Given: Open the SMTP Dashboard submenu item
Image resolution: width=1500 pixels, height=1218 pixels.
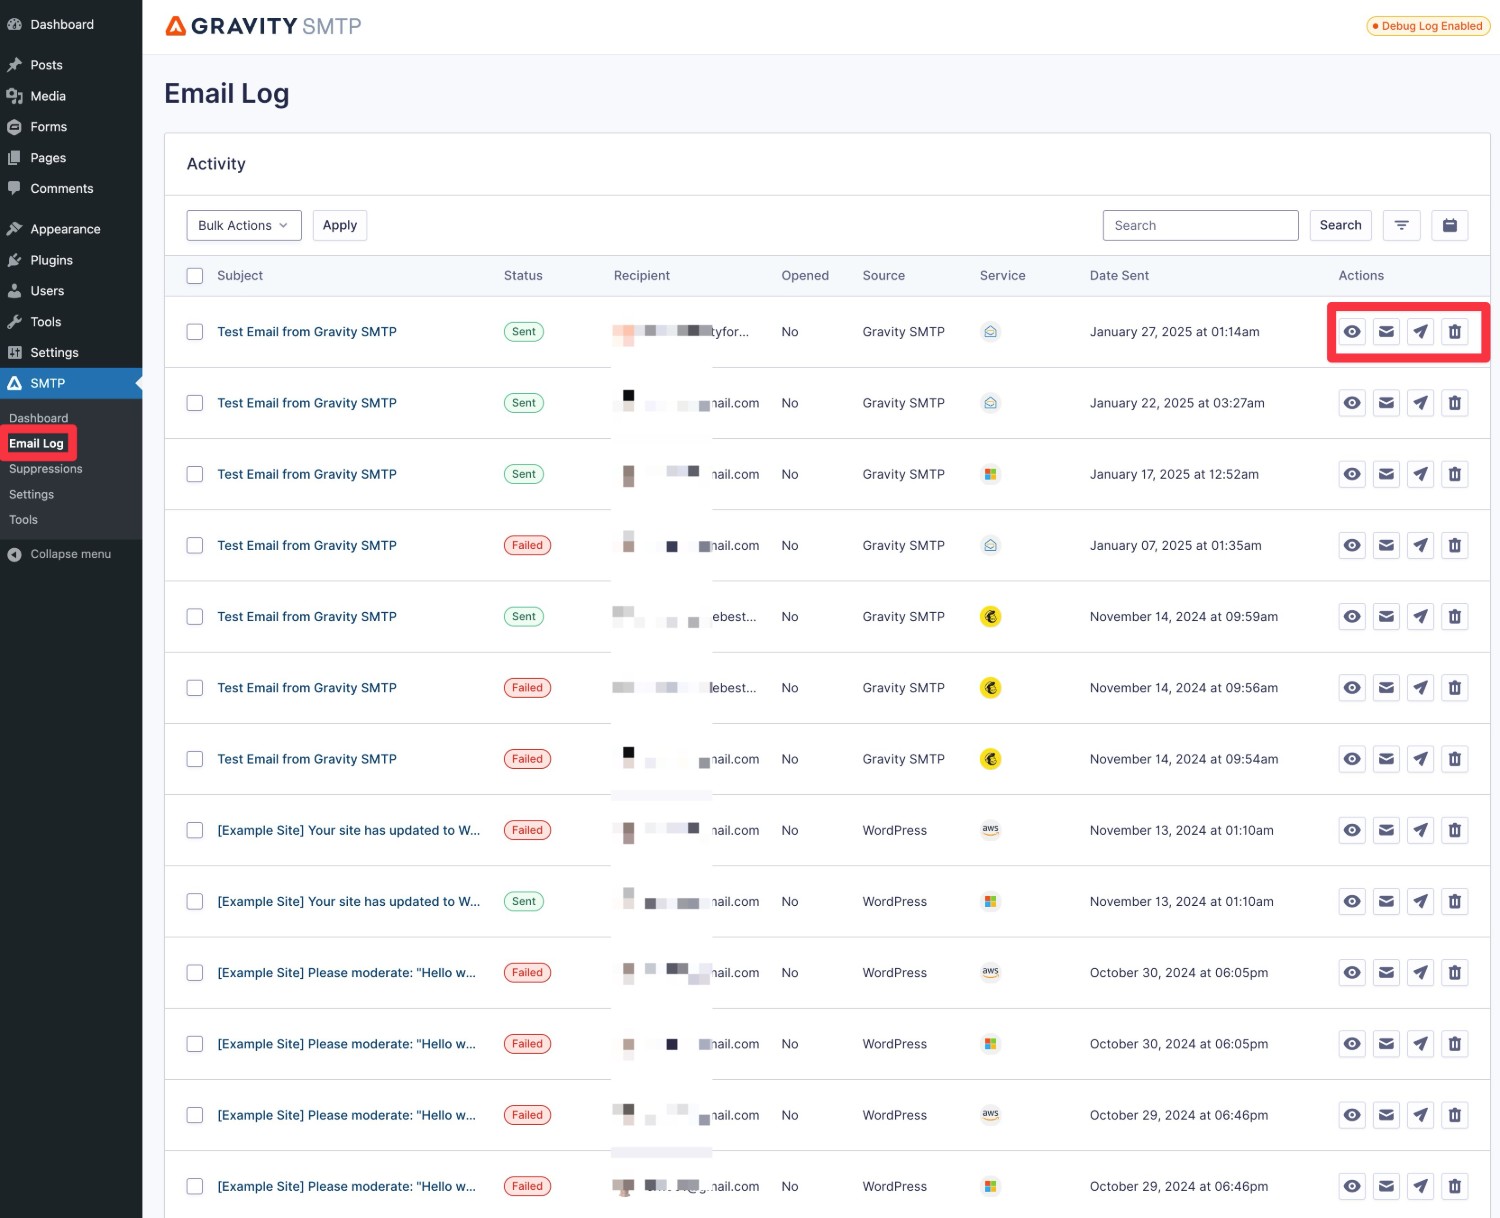Looking at the screenshot, I should [38, 418].
